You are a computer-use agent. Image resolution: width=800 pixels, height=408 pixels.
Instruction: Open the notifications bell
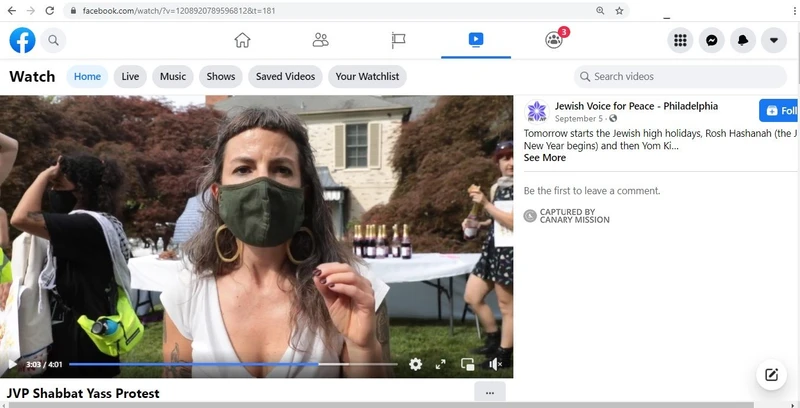click(742, 40)
